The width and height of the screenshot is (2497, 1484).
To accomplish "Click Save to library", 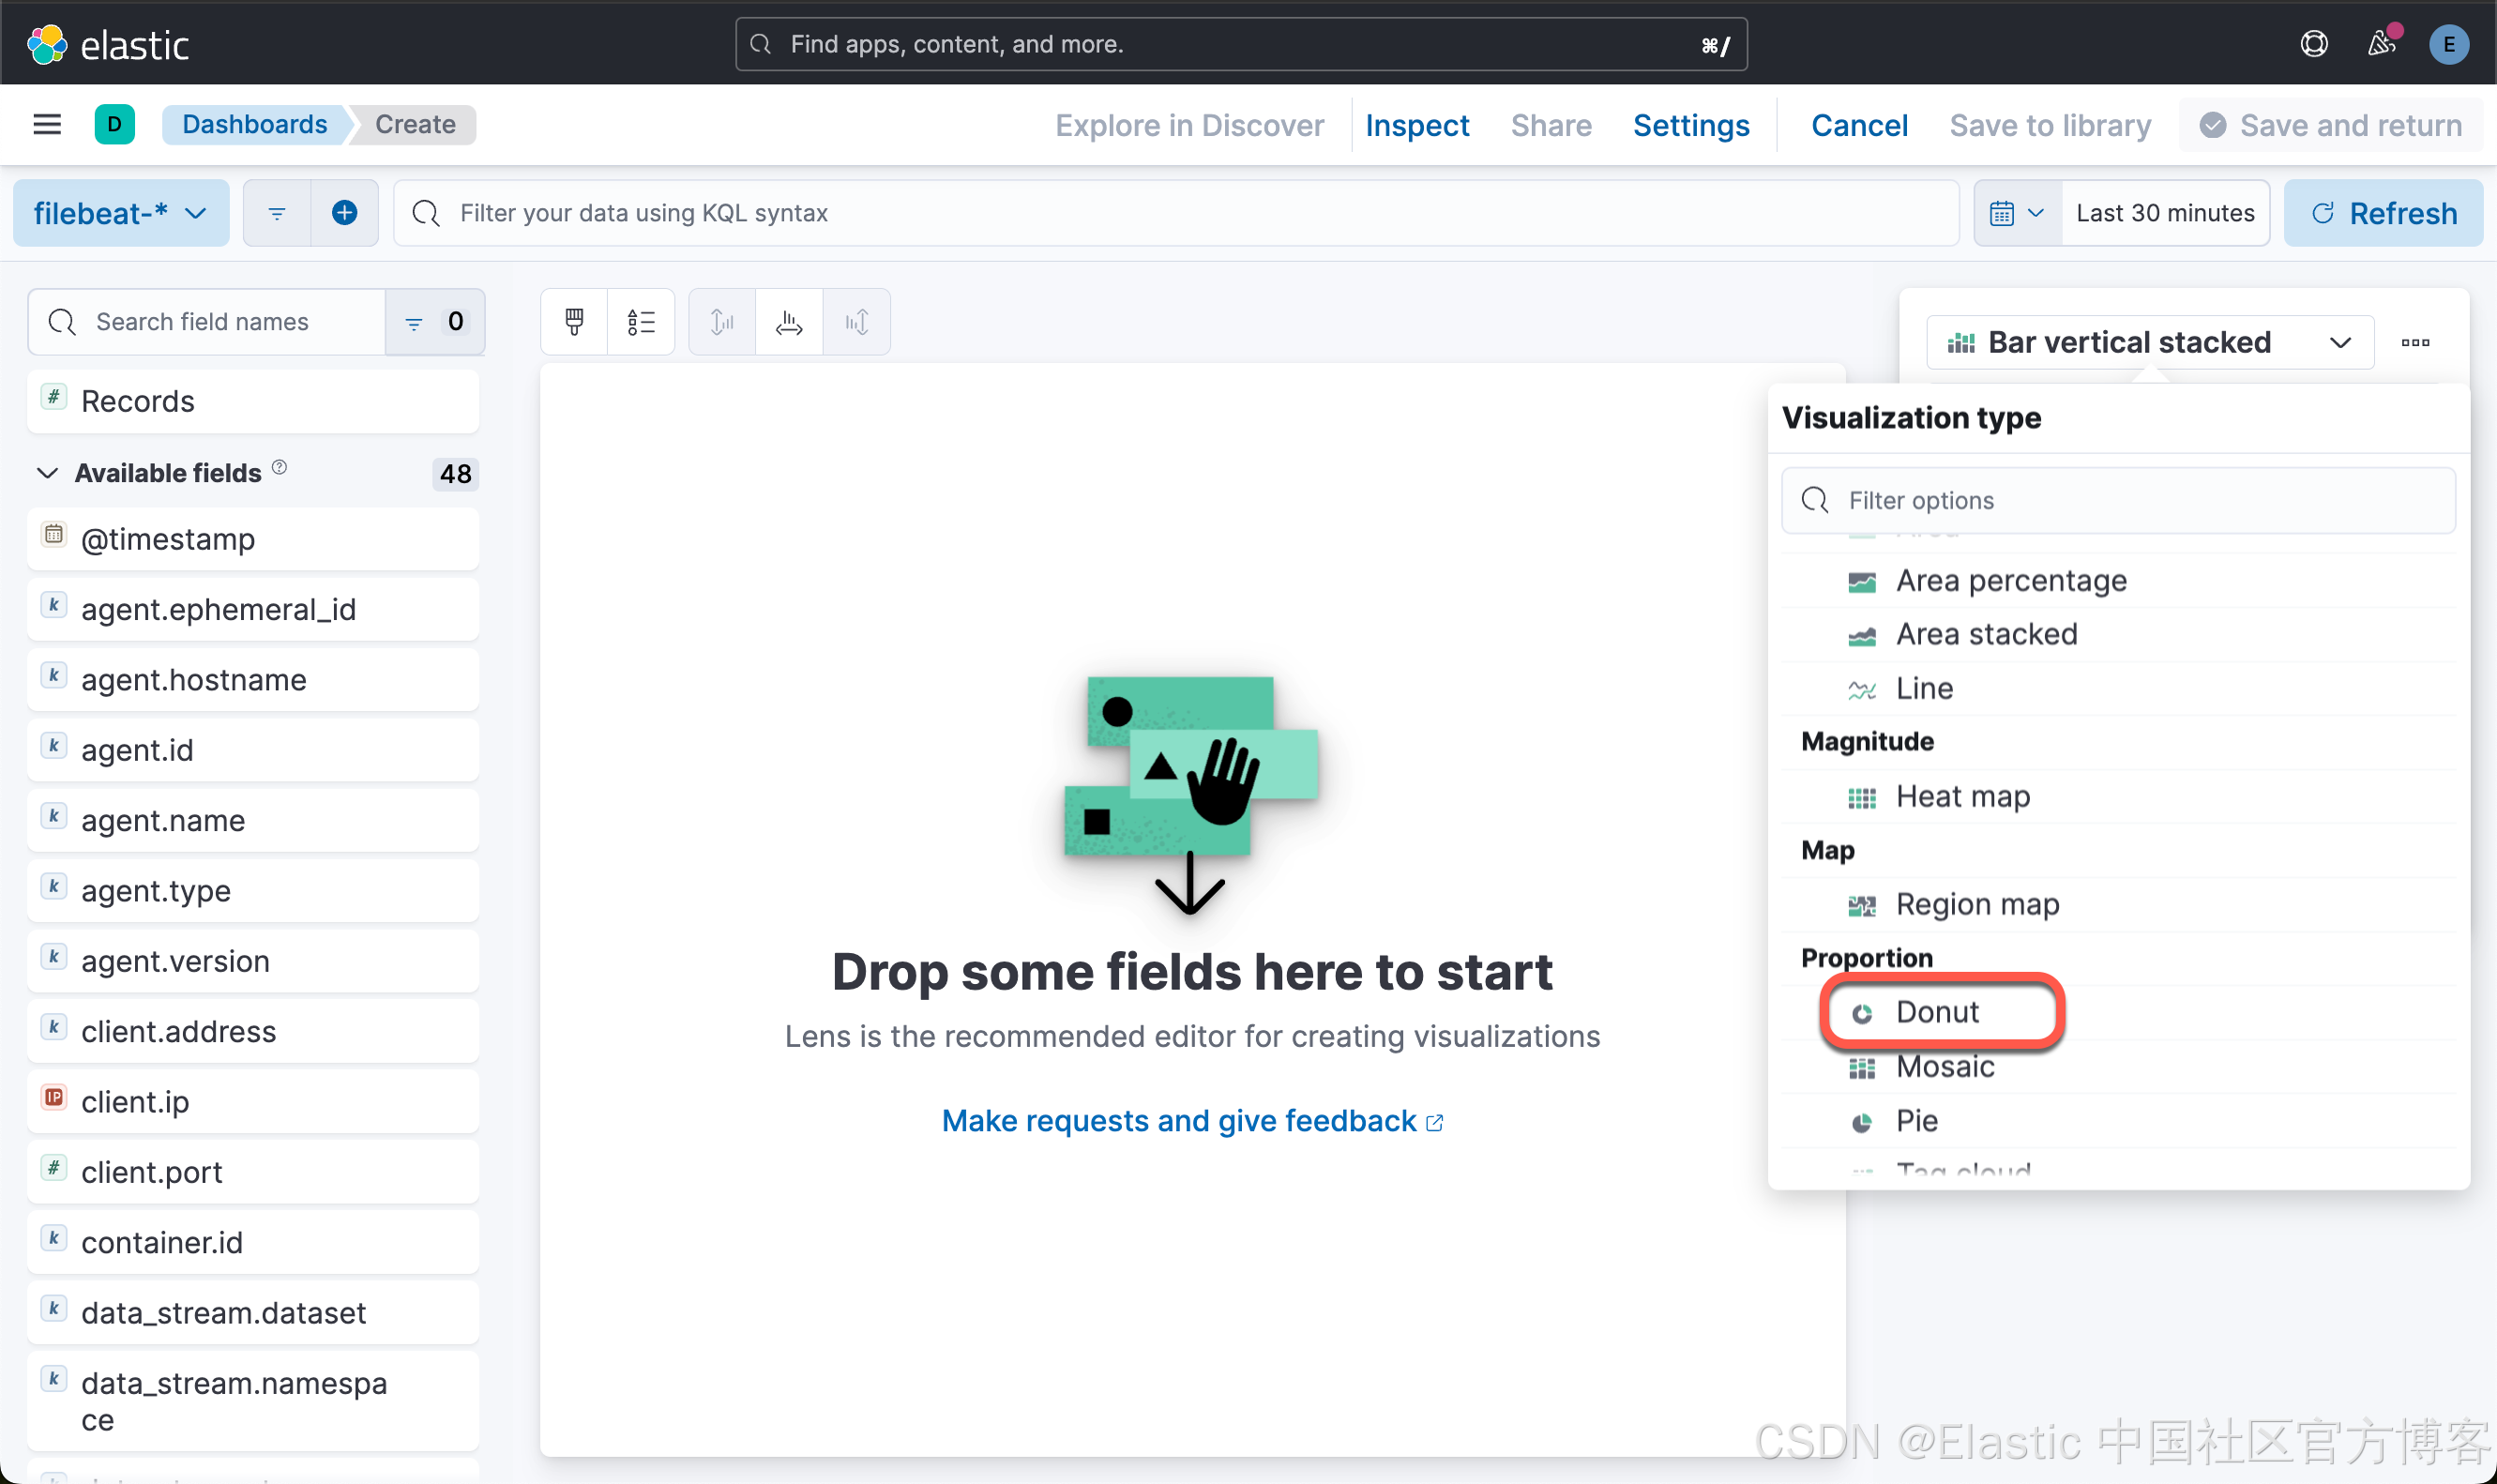I will coord(2050,125).
